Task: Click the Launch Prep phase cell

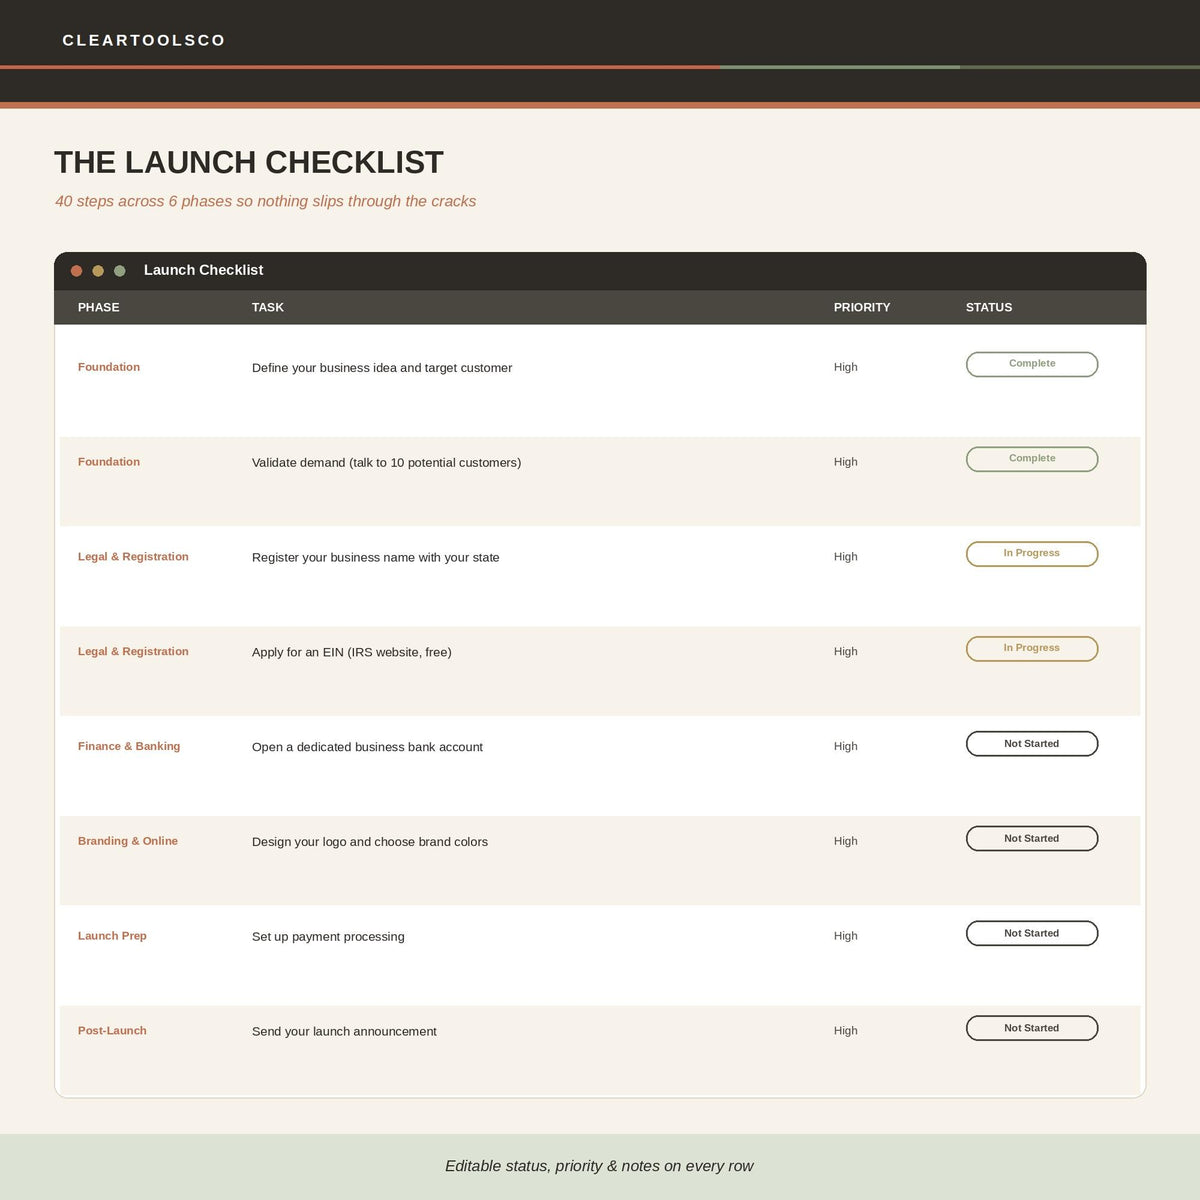Action: 112,936
